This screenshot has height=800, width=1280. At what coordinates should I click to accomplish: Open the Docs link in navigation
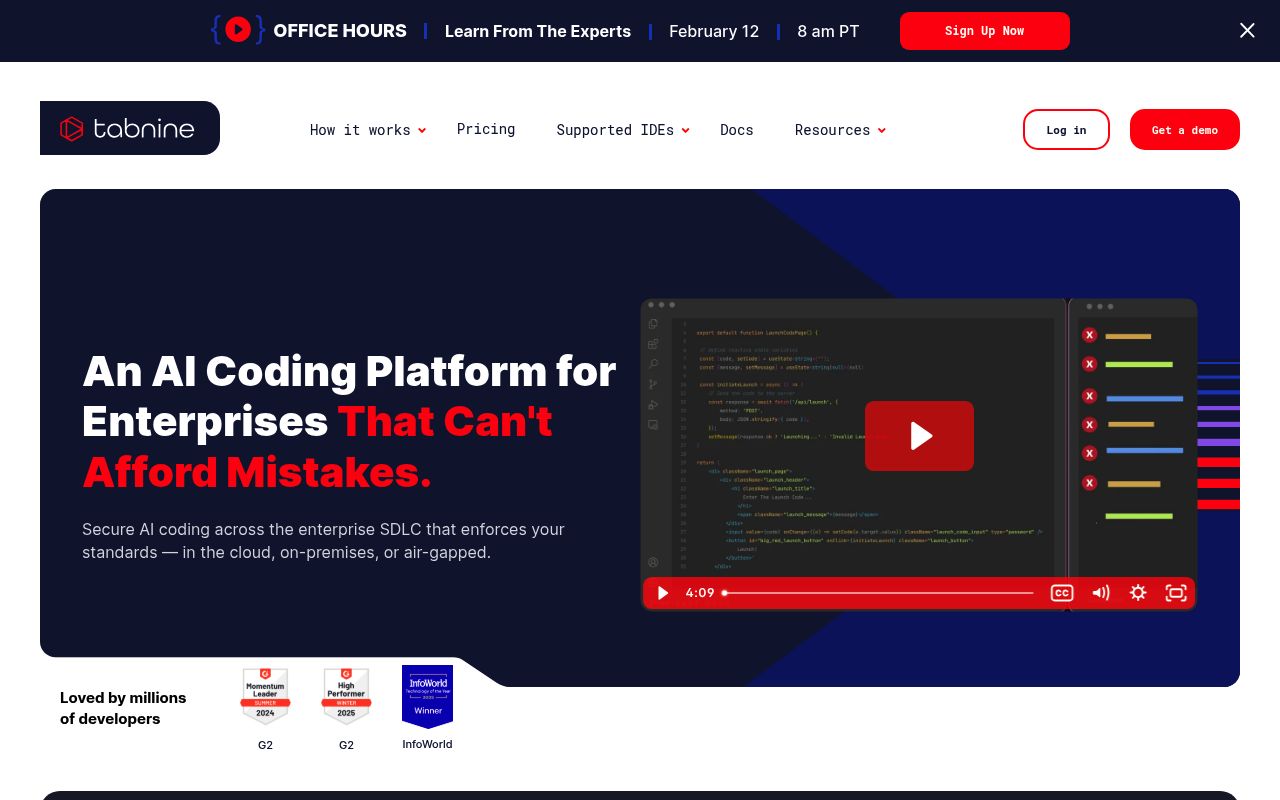click(x=737, y=130)
